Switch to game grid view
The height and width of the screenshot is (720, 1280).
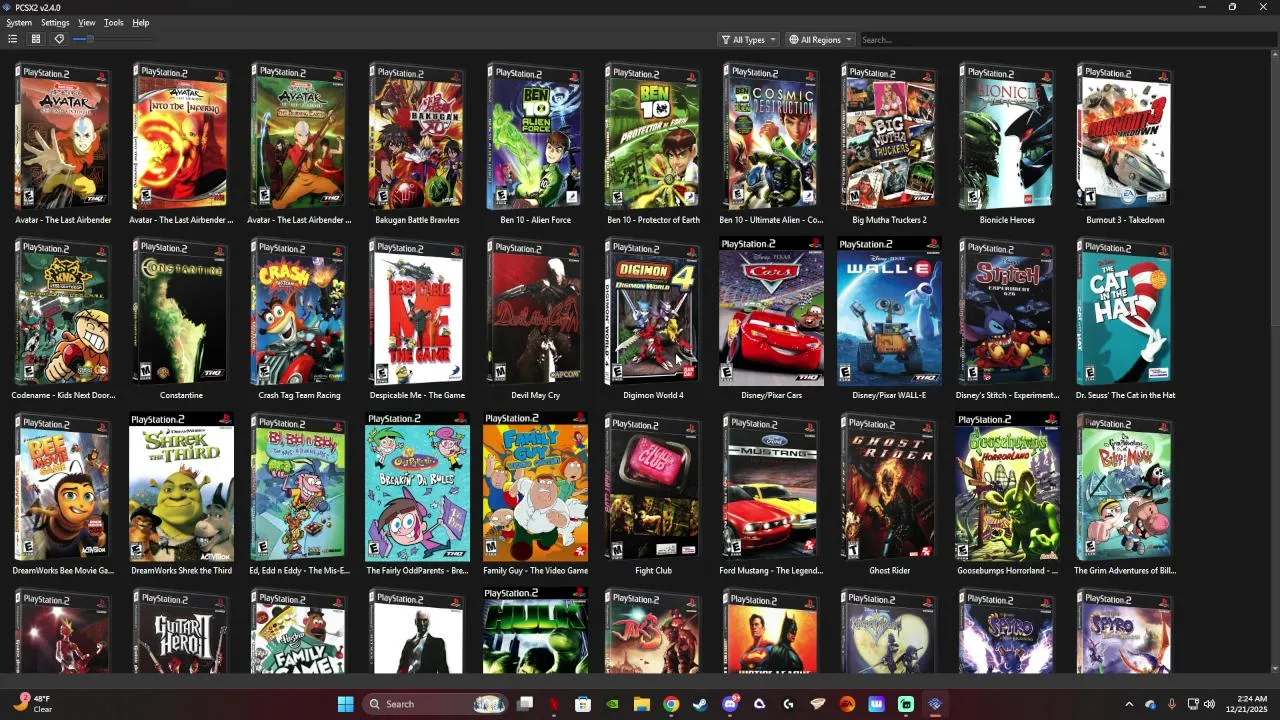(x=35, y=39)
